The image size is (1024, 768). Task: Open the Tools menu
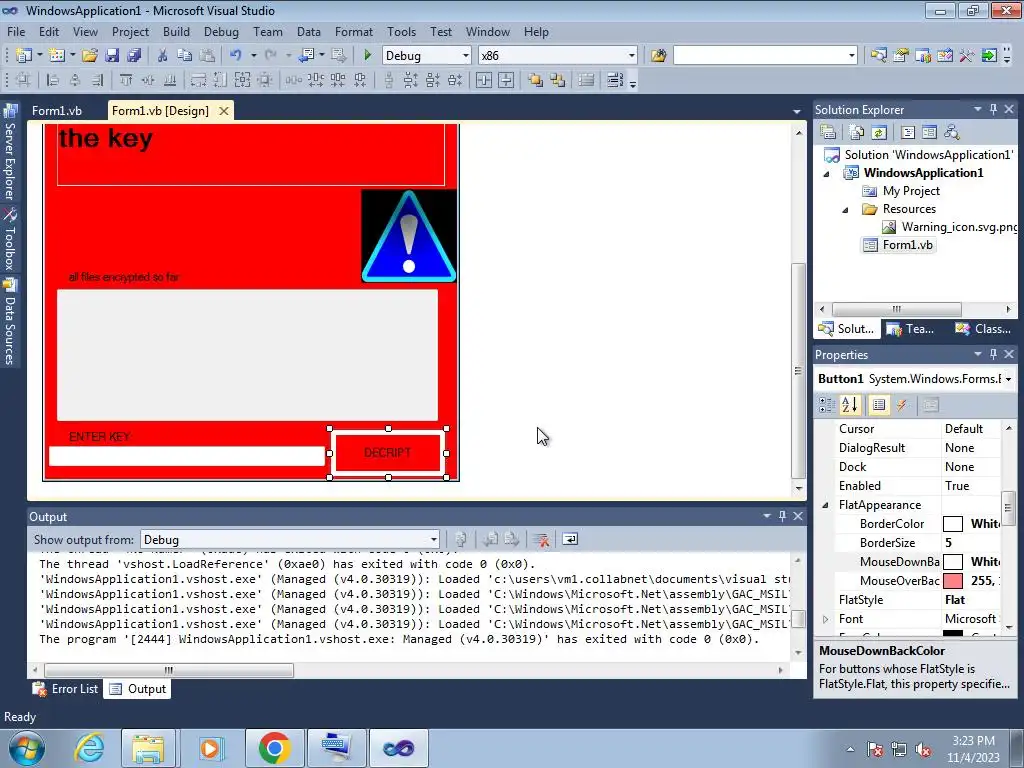(x=401, y=31)
